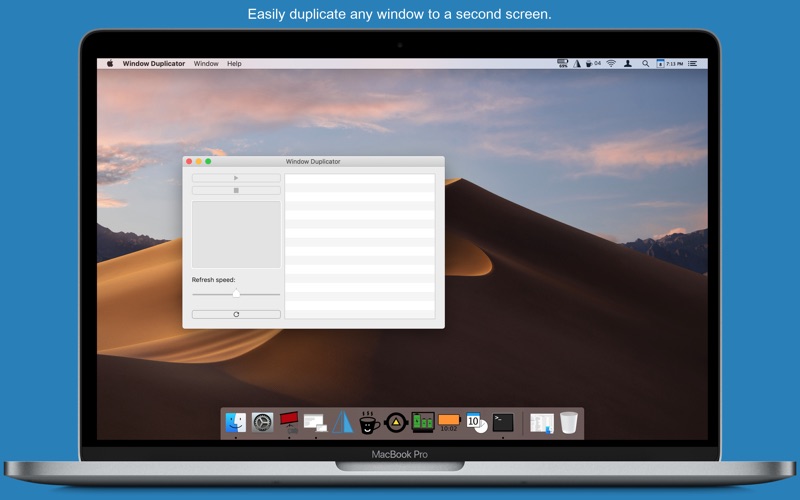Click the orange battery 10:02 Dock icon
800x500 pixels.
(449, 422)
